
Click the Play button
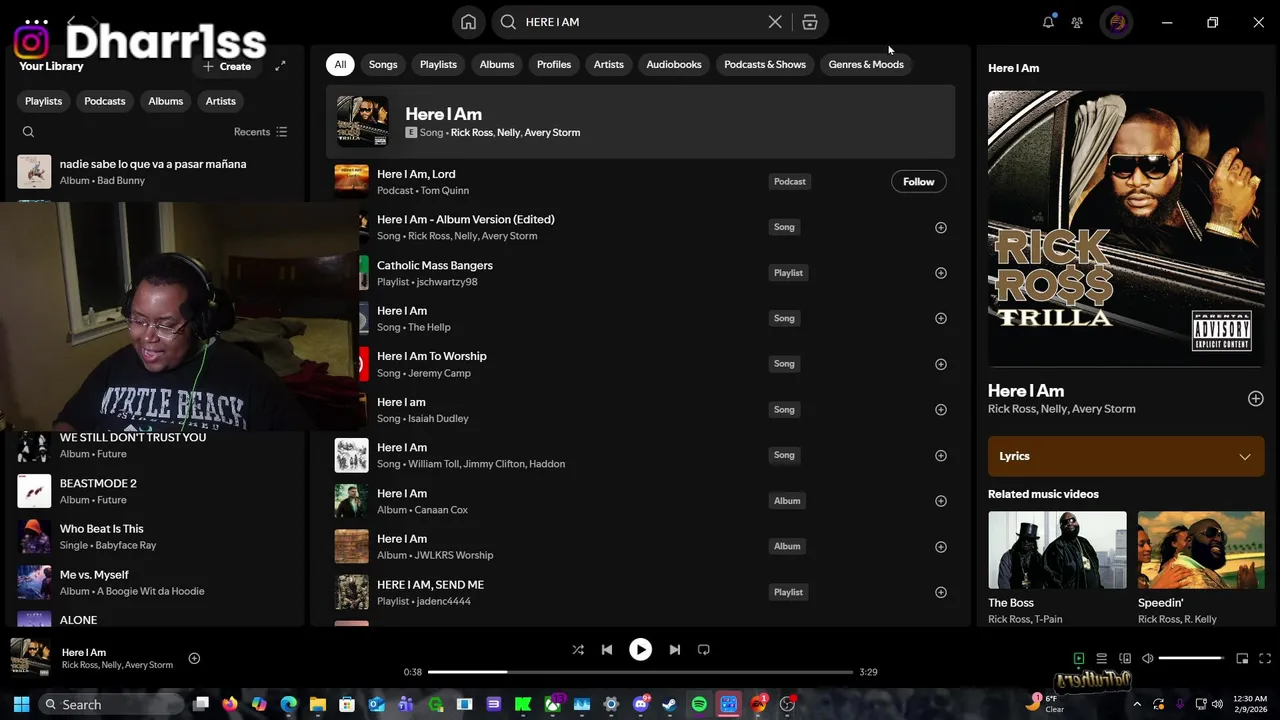pos(640,650)
